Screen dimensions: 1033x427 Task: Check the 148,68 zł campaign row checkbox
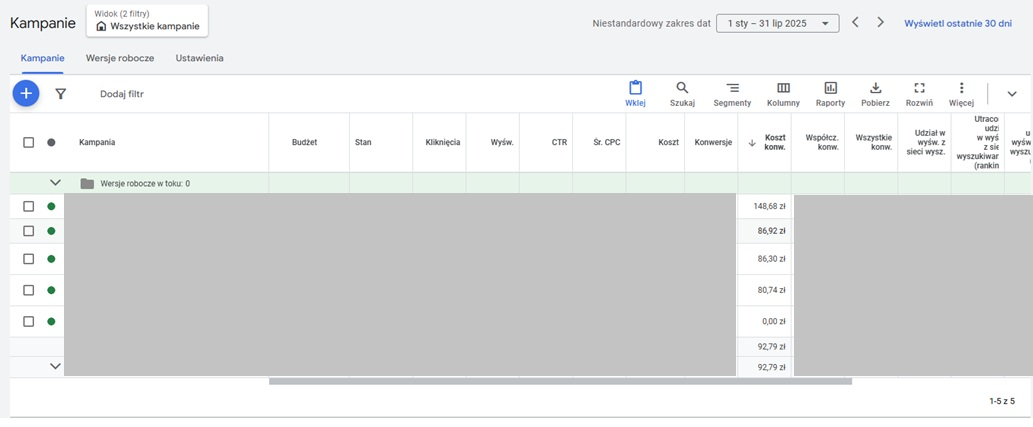tap(28, 206)
